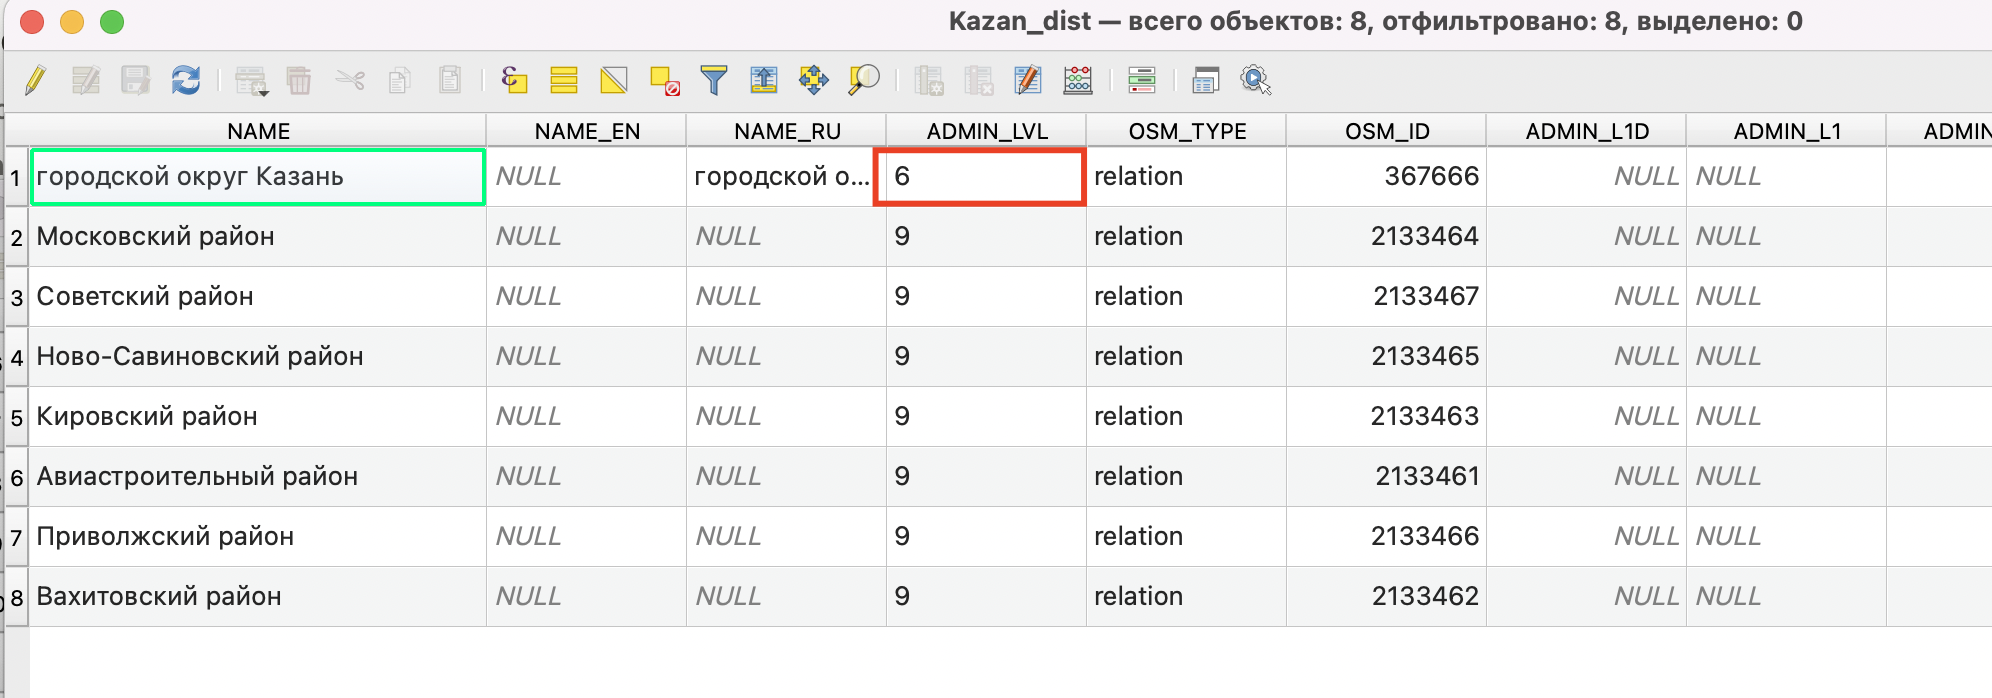Click the cell Приволжский район

pyautogui.click(x=258, y=537)
